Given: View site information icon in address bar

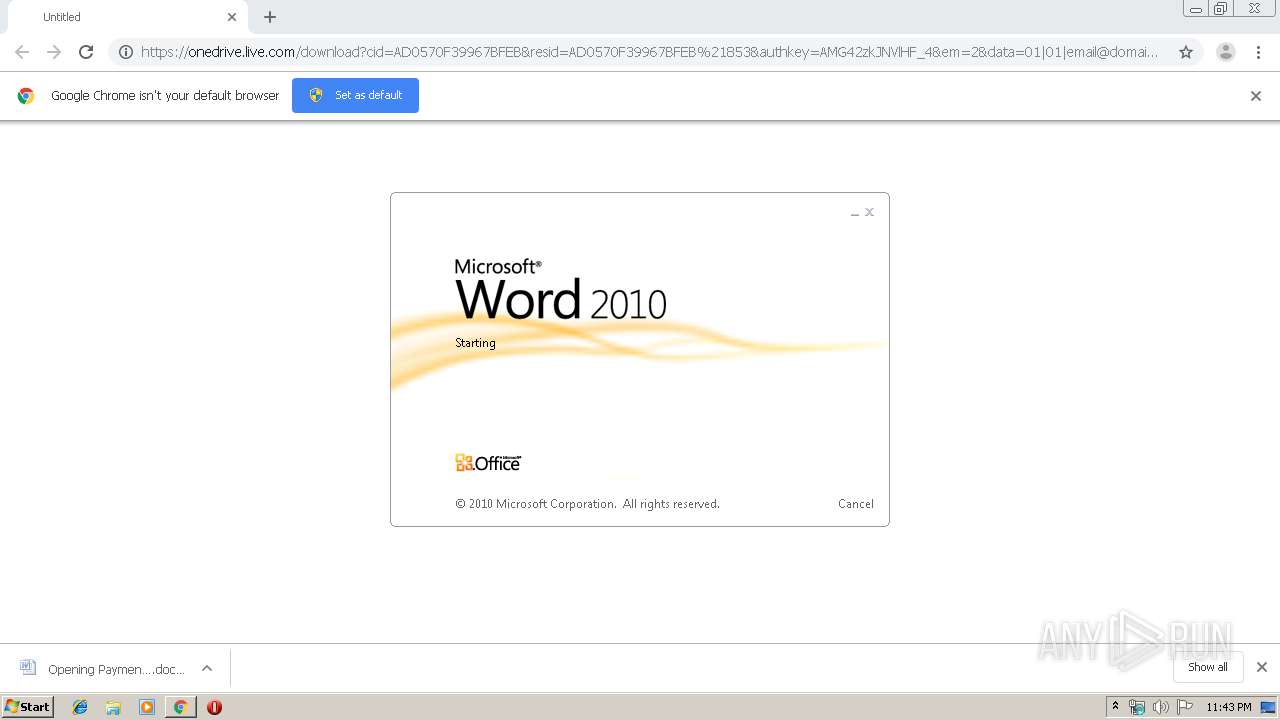Looking at the screenshot, I should point(126,52).
